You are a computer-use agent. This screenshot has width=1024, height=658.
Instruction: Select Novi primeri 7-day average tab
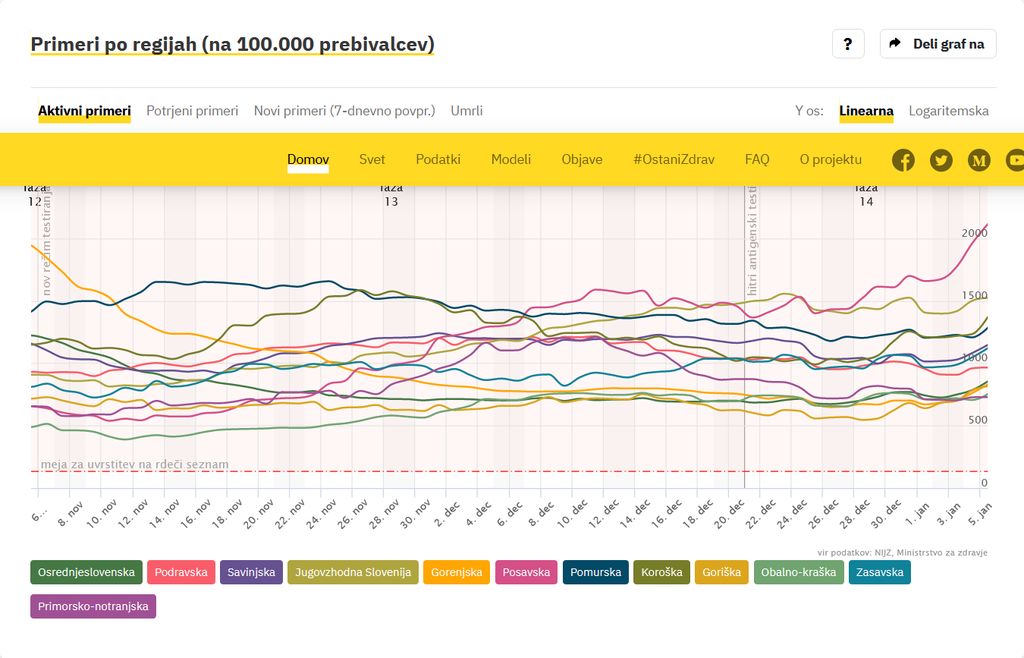click(x=344, y=111)
